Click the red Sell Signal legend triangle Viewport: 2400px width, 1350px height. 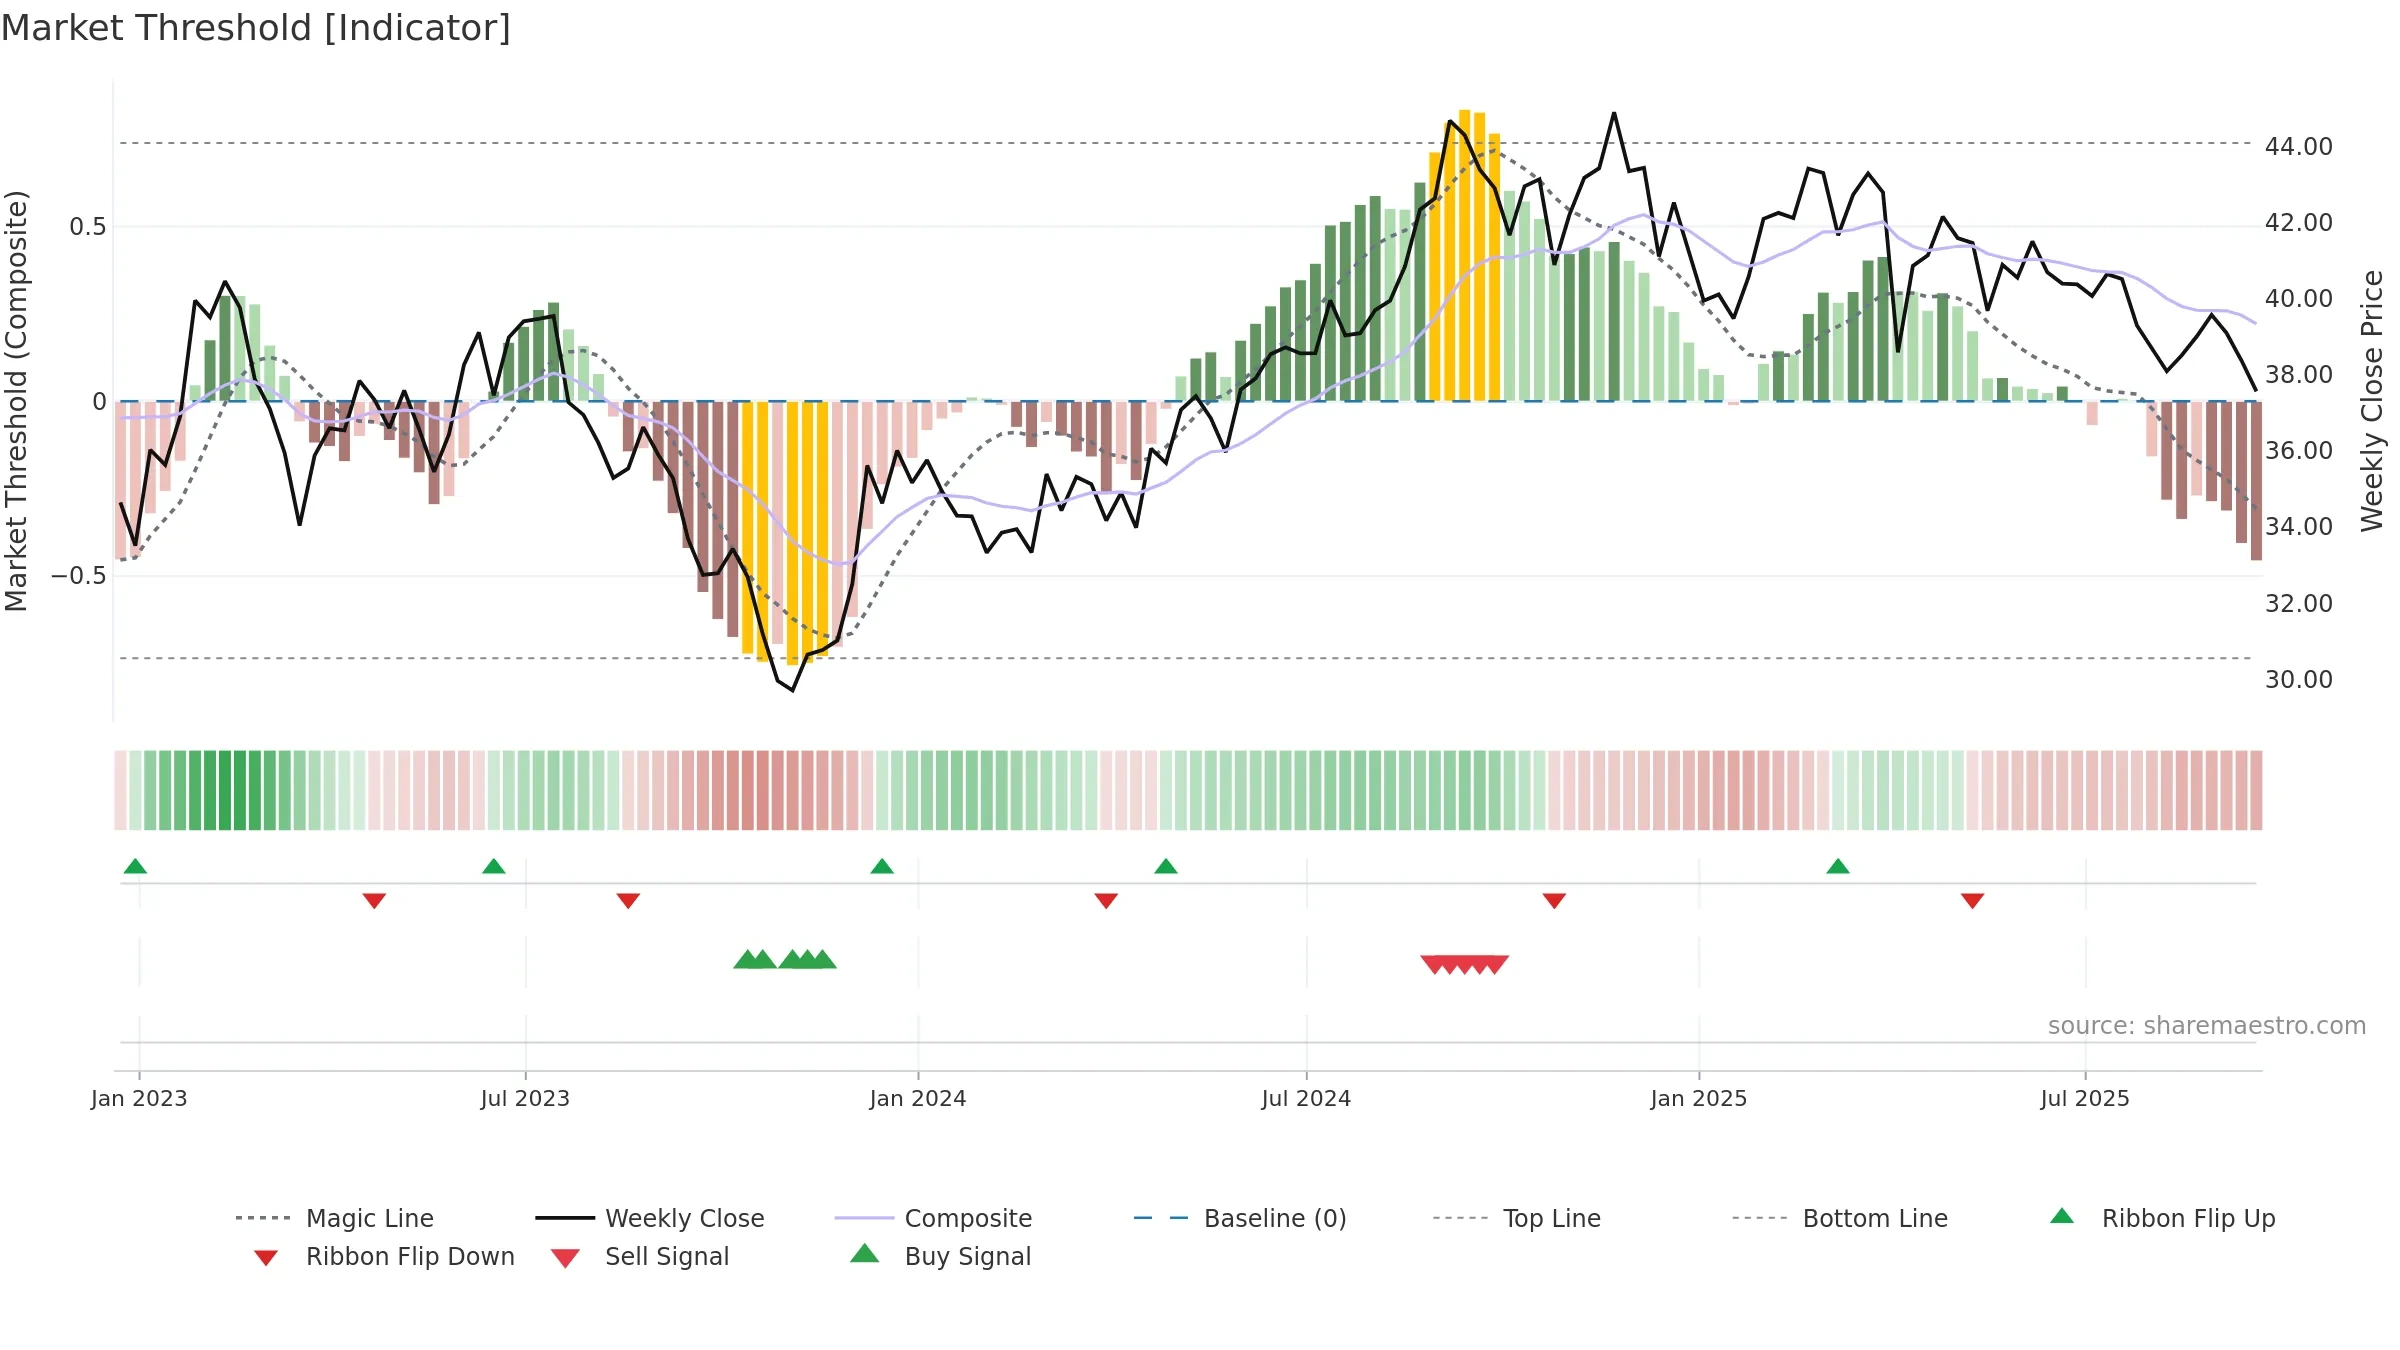pyautogui.click(x=565, y=1258)
